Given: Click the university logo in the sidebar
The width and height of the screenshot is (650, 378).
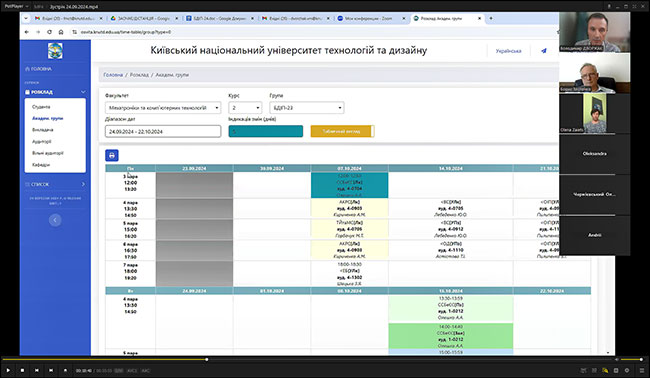Looking at the screenshot, I should [55, 51].
